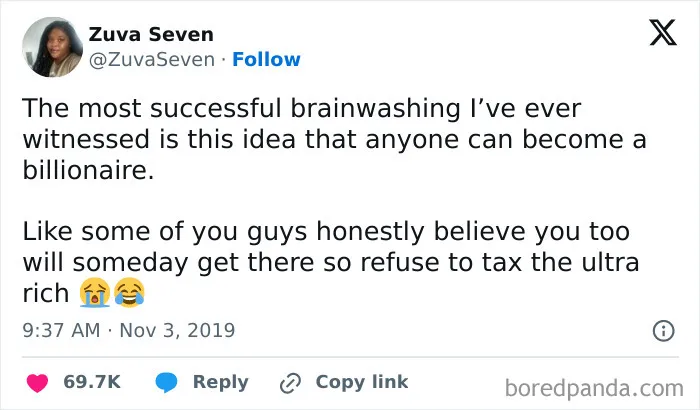Screen dimensions: 700x410
Task: Select the Copy link text
Action: pos(362,382)
